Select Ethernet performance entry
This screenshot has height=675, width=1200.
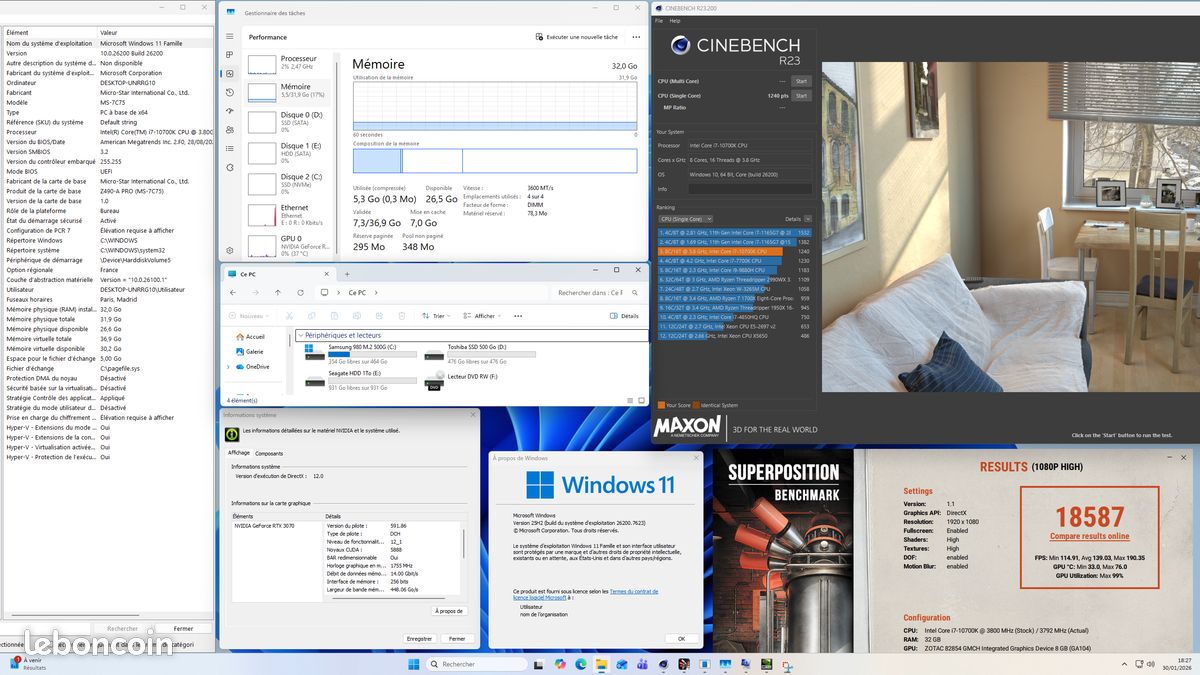coord(291,213)
